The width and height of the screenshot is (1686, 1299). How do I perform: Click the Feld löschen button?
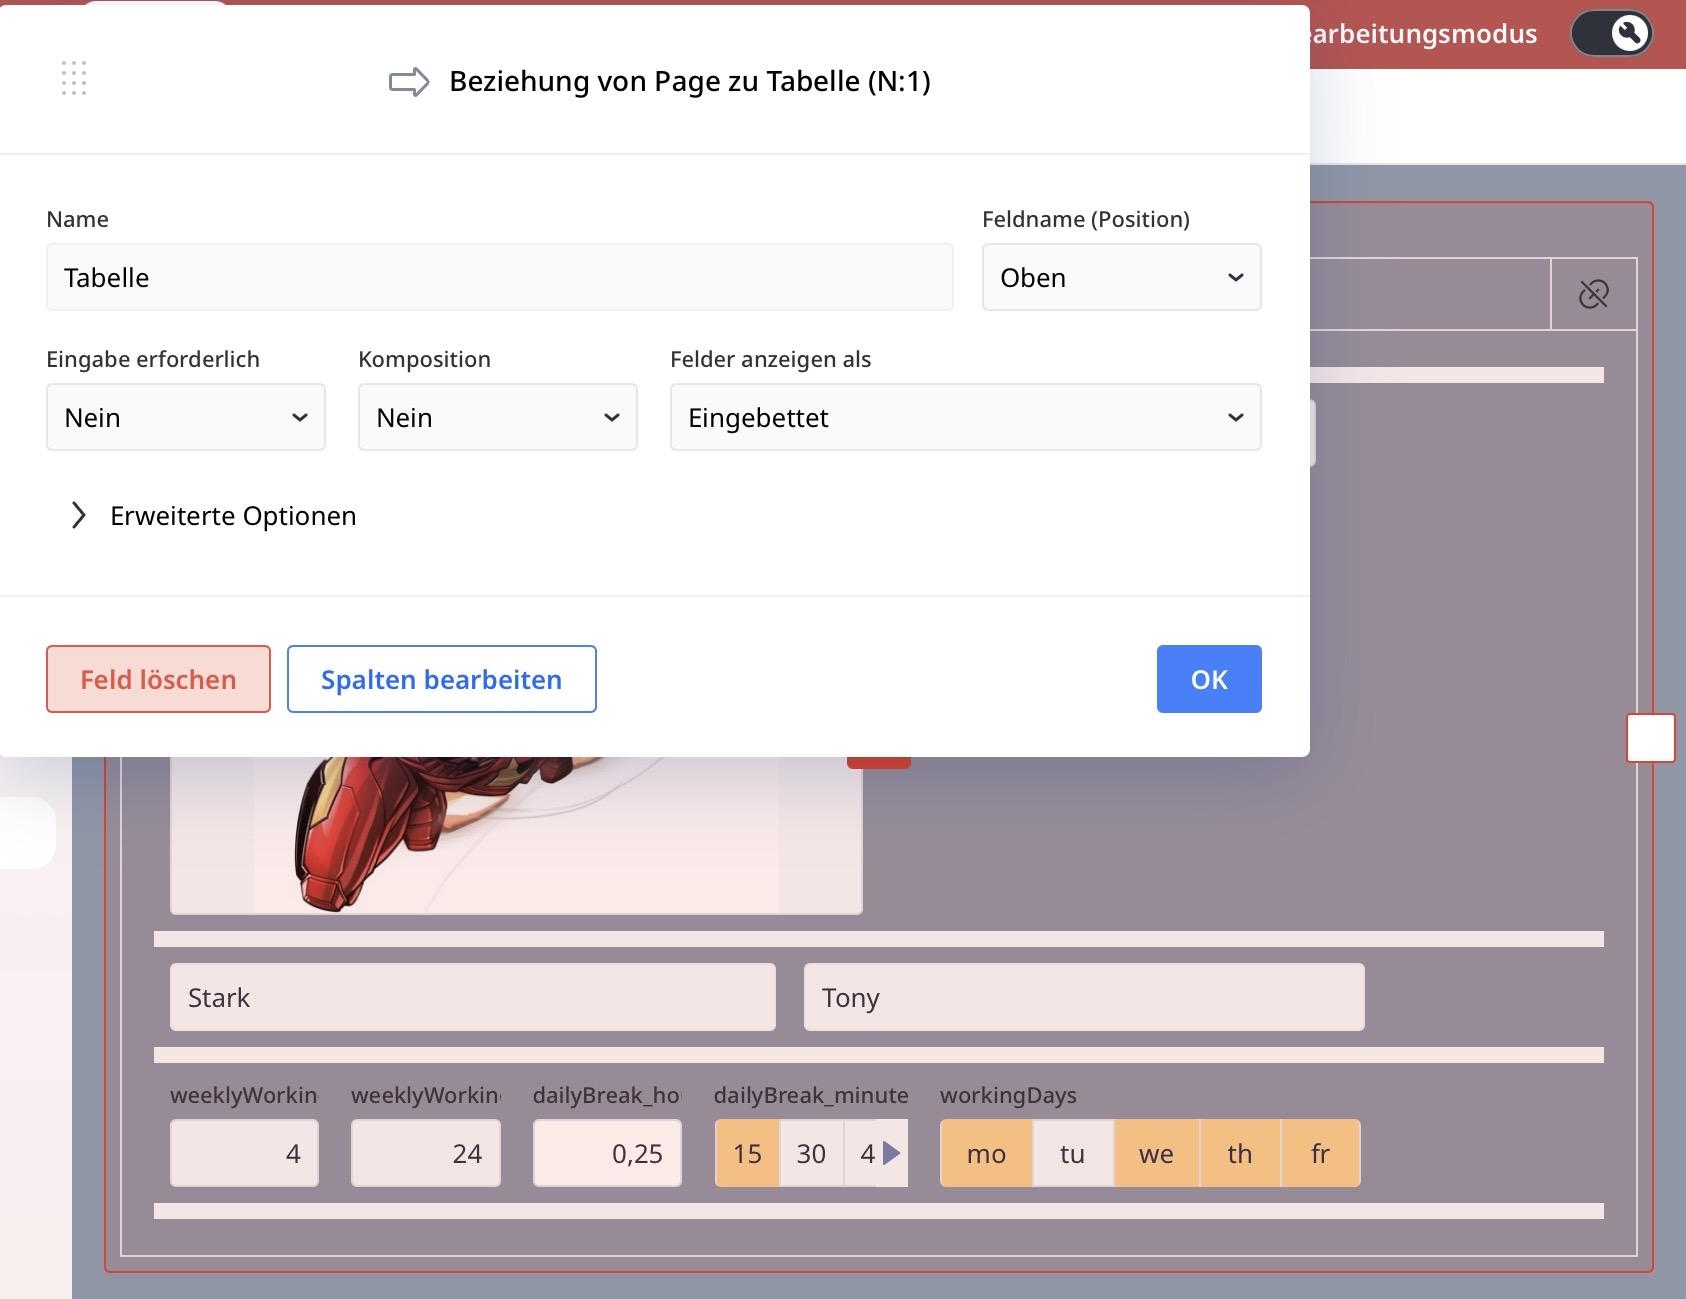pos(158,679)
